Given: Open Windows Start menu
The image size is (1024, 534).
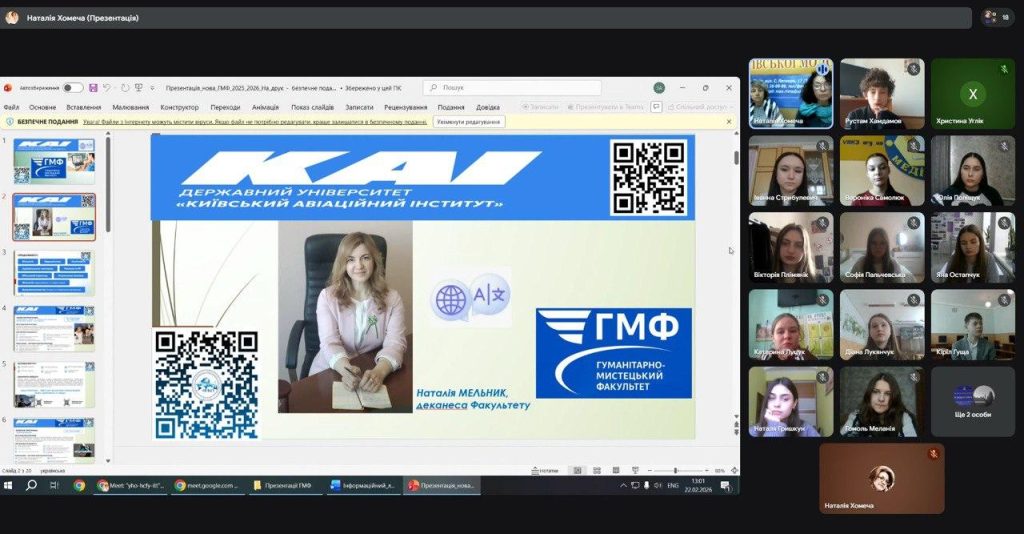Looking at the screenshot, I should point(9,485).
